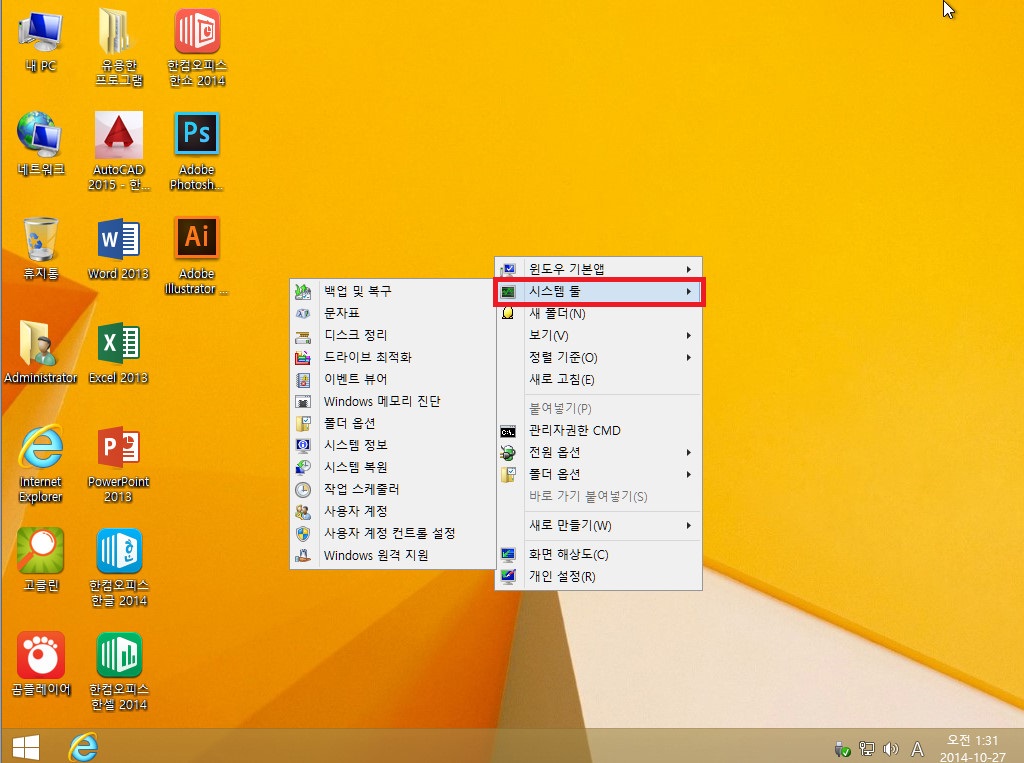The height and width of the screenshot is (763, 1024).
Task: Launch Excel 2013 desktop icon
Action: (118, 351)
